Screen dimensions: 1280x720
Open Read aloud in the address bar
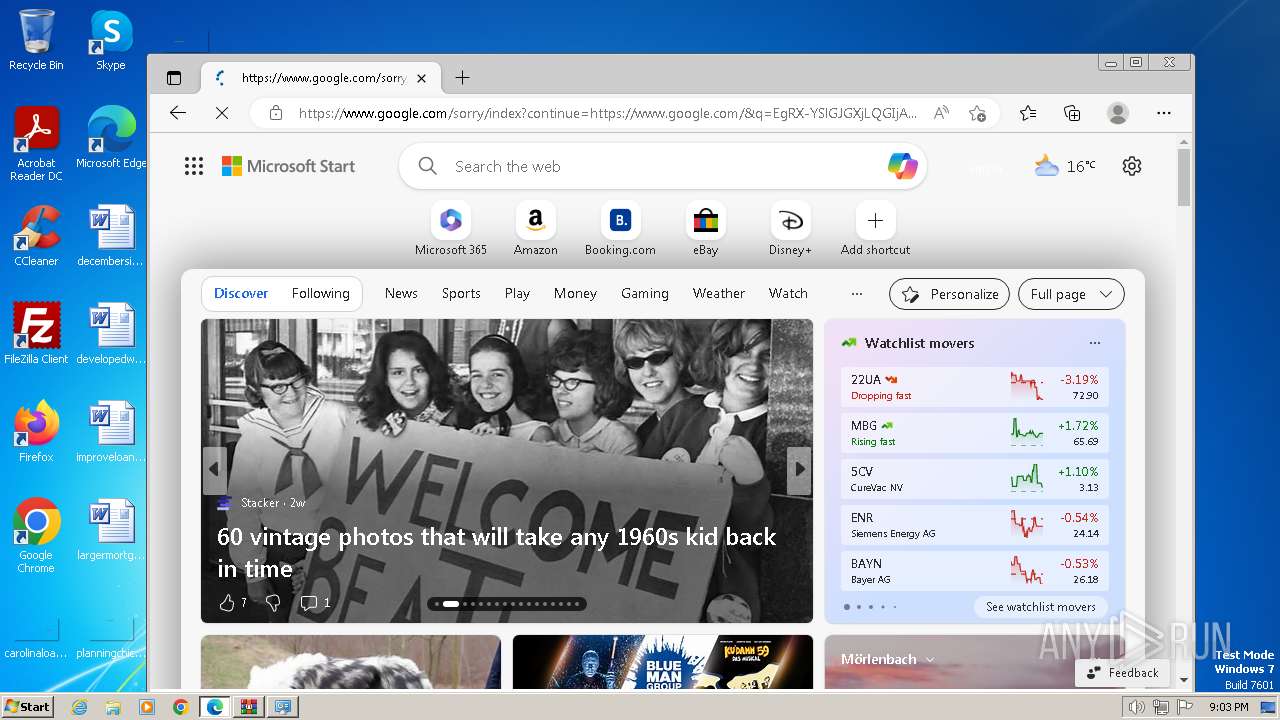[x=941, y=113]
